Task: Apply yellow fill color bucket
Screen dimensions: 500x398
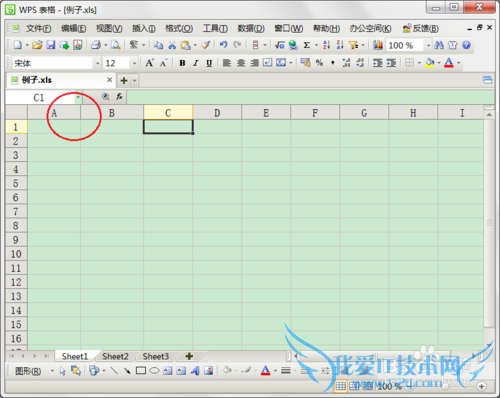Action: pos(430,63)
